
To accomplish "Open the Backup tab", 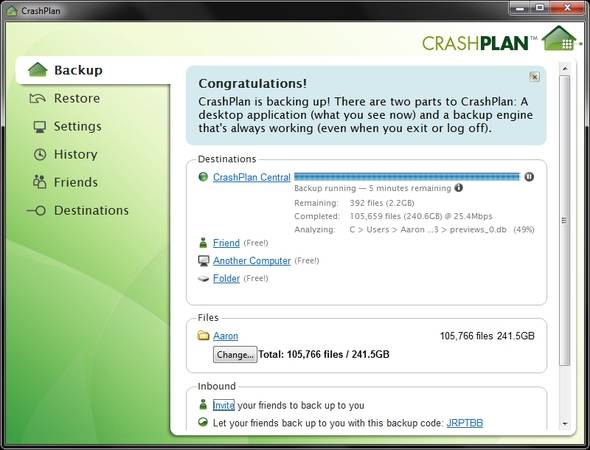I will (x=93, y=70).
